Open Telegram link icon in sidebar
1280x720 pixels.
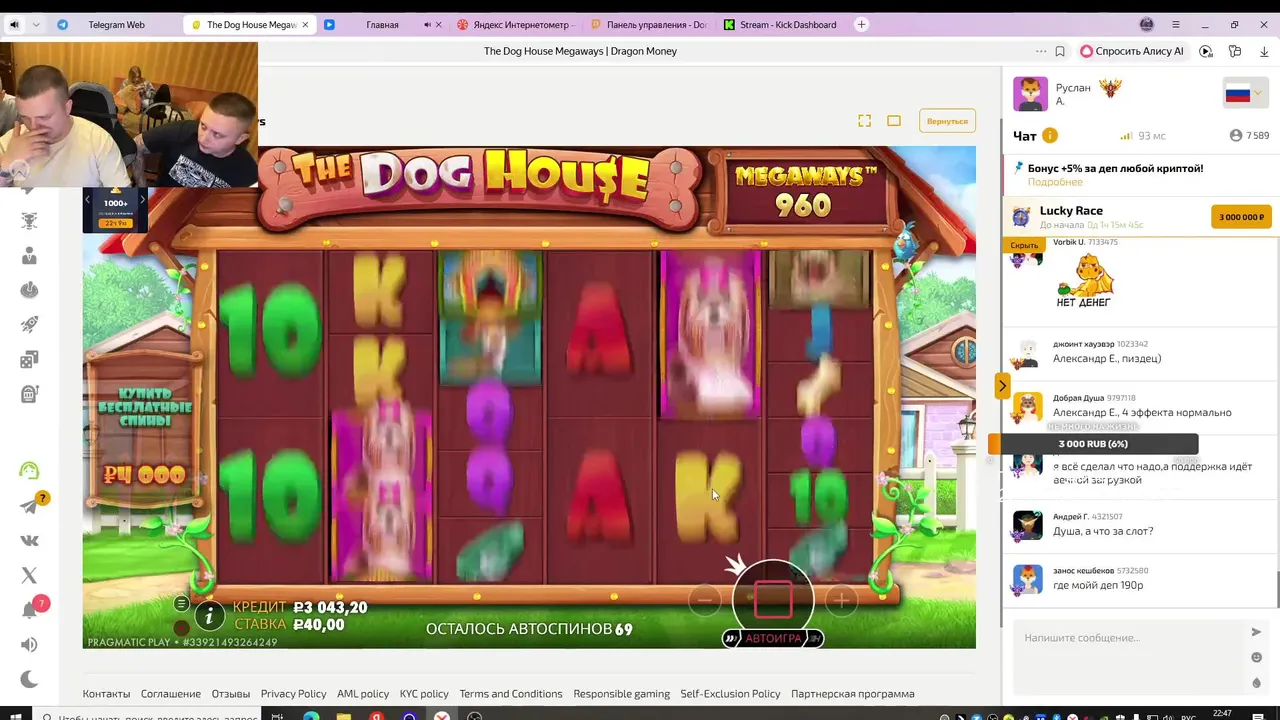point(29,507)
